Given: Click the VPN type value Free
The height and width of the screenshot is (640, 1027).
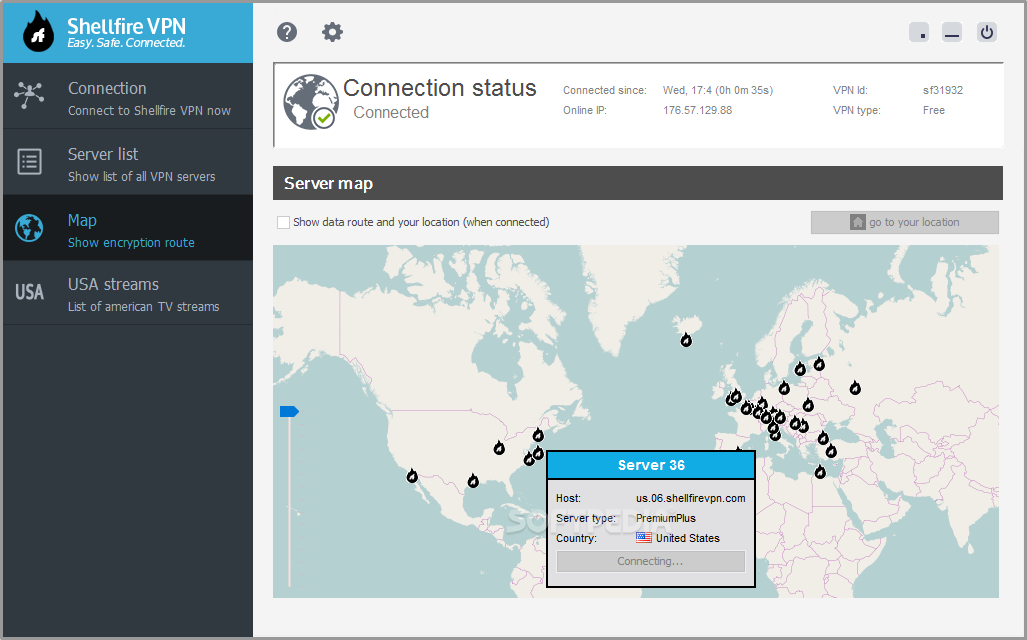Looking at the screenshot, I should (933, 110).
